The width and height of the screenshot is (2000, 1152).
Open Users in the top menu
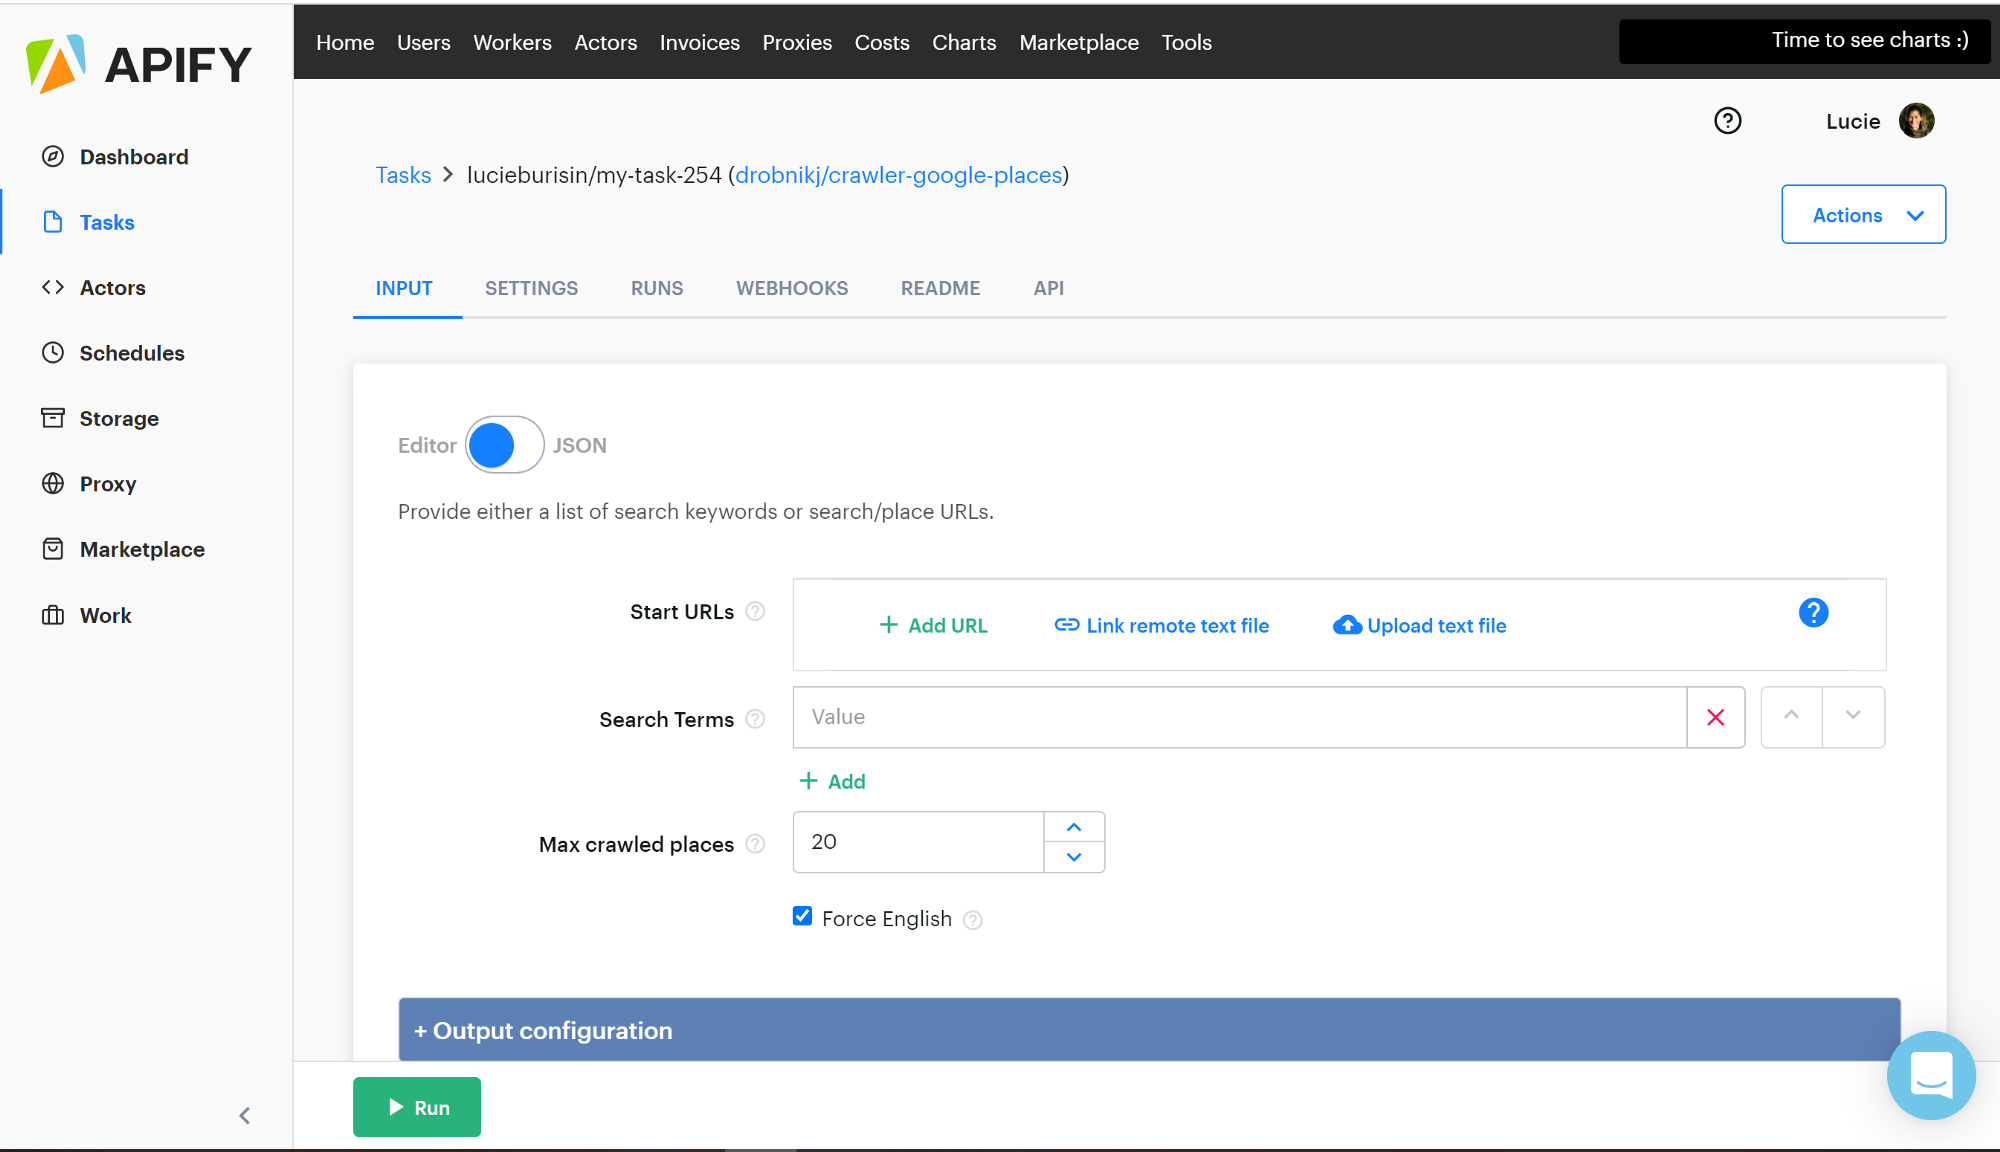[x=423, y=42]
